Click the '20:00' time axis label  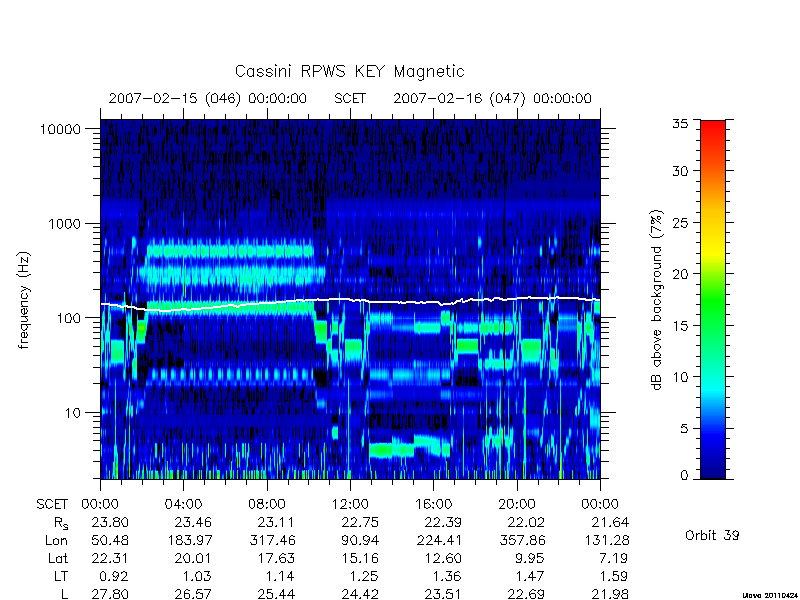517,505
